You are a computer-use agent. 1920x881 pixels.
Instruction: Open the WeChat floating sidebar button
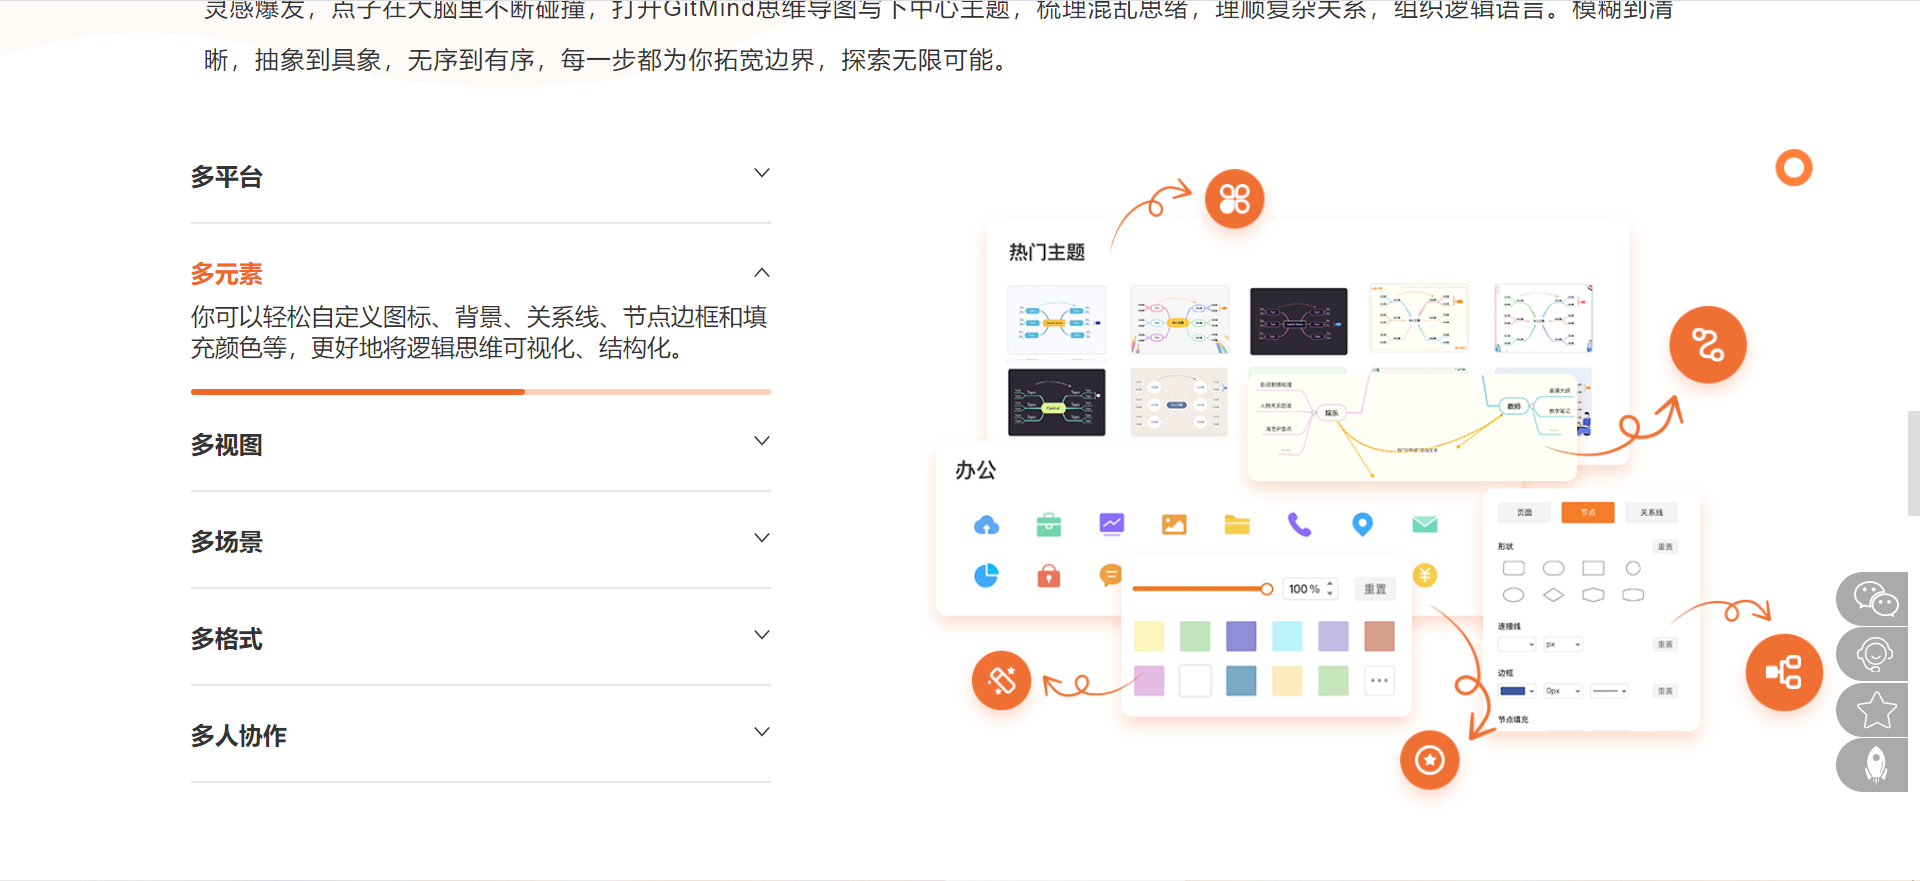tap(1873, 599)
